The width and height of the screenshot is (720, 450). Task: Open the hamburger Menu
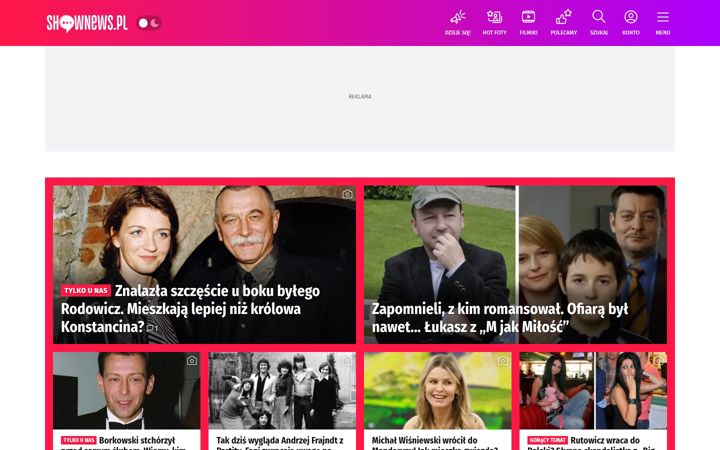point(663,23)
